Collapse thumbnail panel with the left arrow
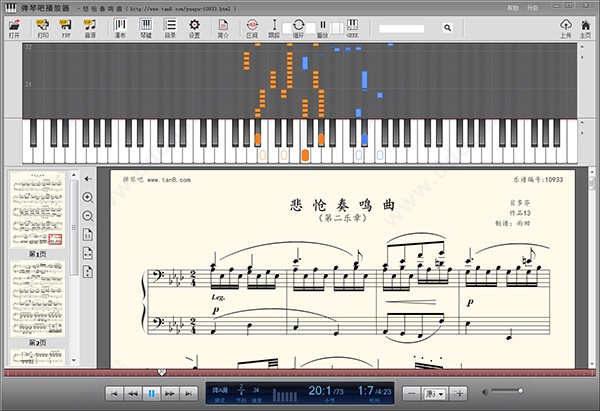This screenshot has height=411, width=600. point(88,178)
